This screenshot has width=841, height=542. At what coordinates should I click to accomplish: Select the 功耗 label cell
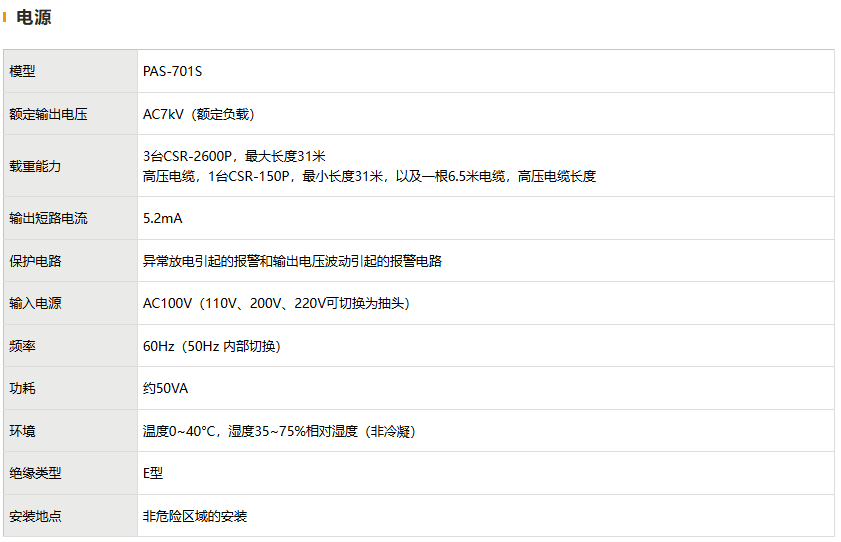pyautogui.click(x=71, y=388)
